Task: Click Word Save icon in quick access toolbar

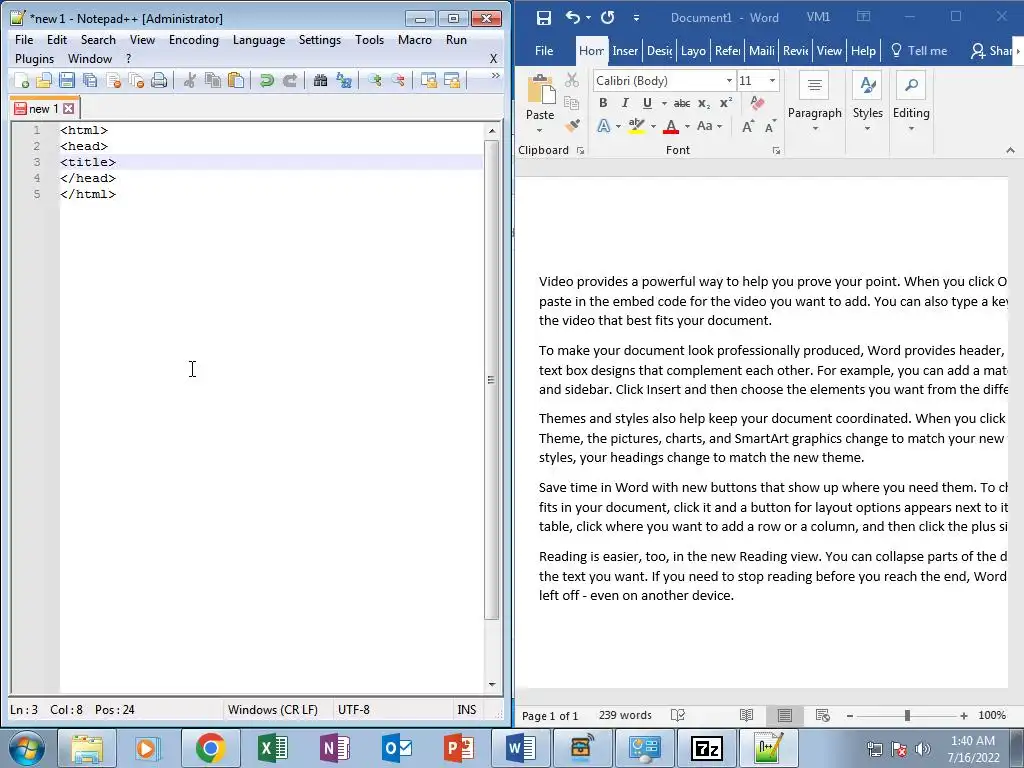Action: point(543,18)
